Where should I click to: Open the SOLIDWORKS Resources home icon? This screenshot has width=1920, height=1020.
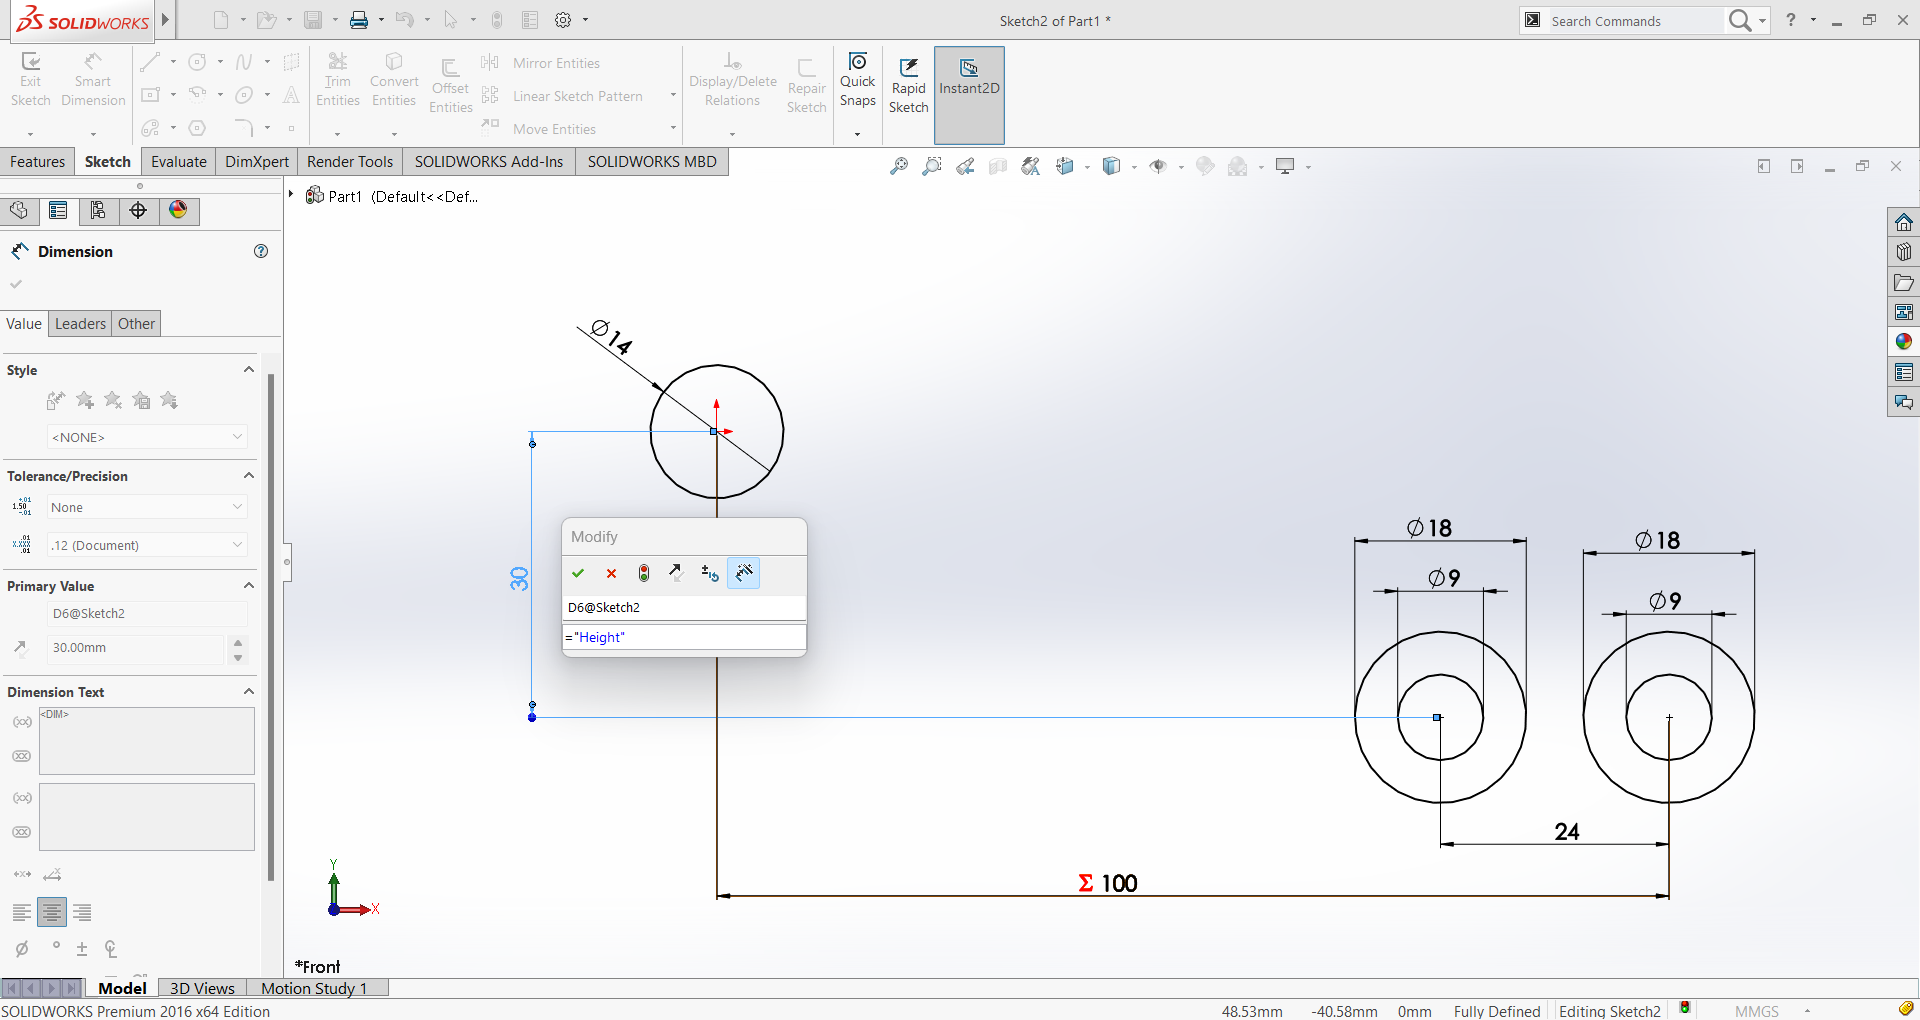click(1903, 222)
